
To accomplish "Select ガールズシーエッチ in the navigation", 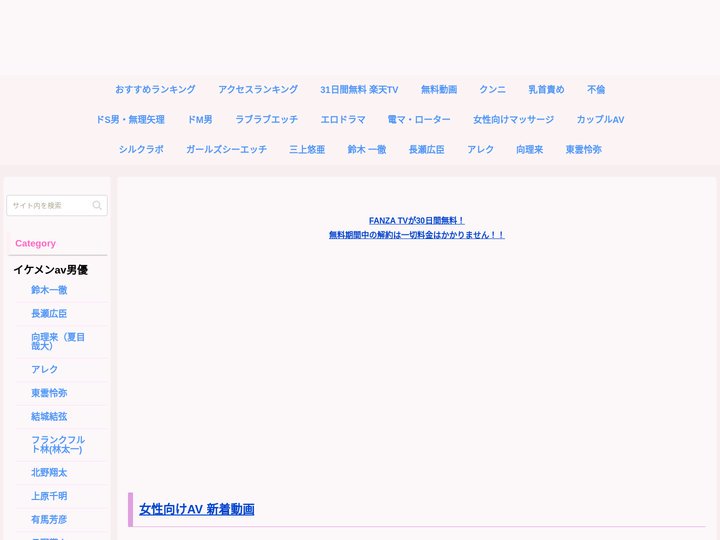I will (226, 149).
